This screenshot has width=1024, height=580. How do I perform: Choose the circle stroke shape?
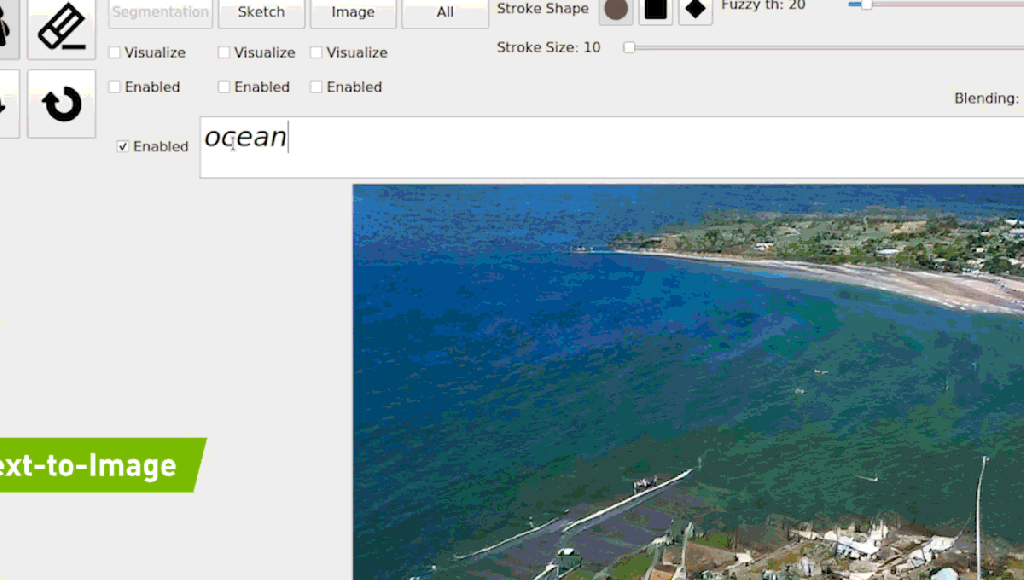tap(616, 10)
